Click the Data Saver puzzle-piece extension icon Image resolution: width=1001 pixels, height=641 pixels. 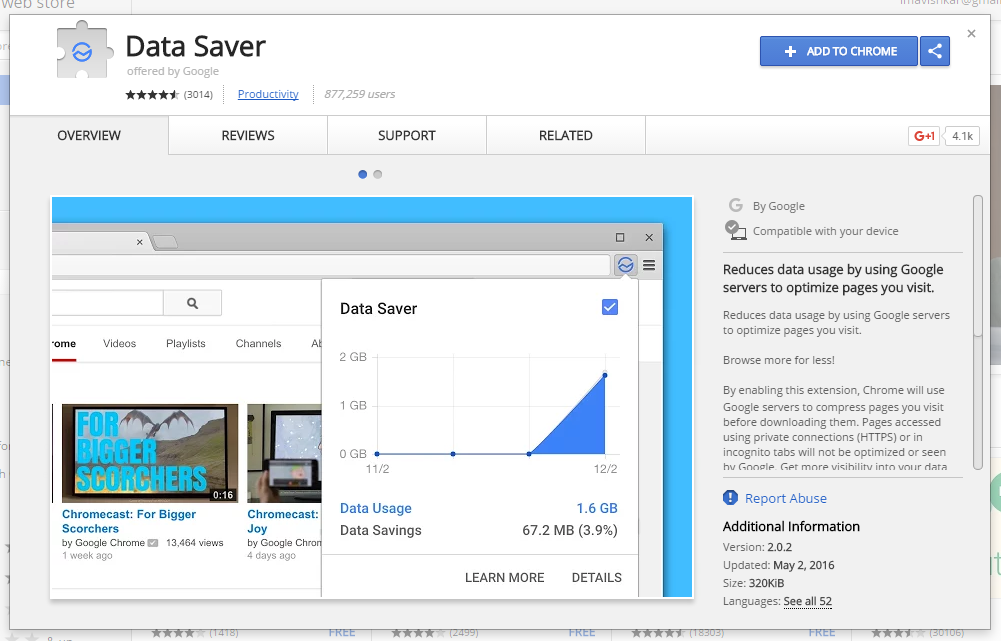click(x=84, y=50)
